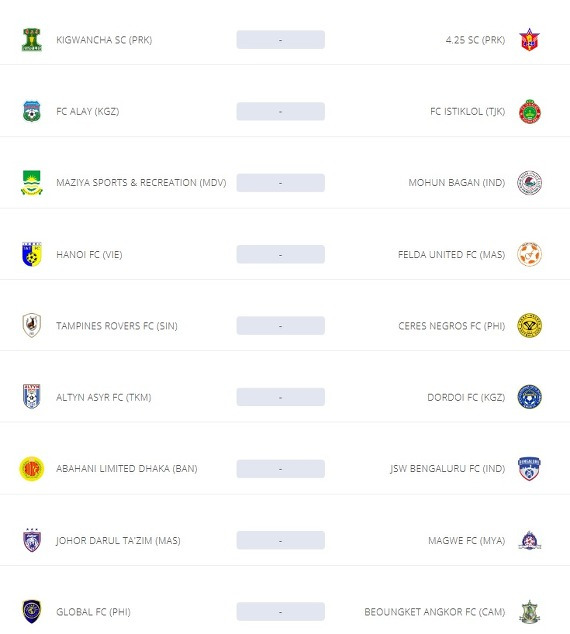Click the Magwe FC team name
The width and height of the screenshot is (570, 634).
[467, 540]
